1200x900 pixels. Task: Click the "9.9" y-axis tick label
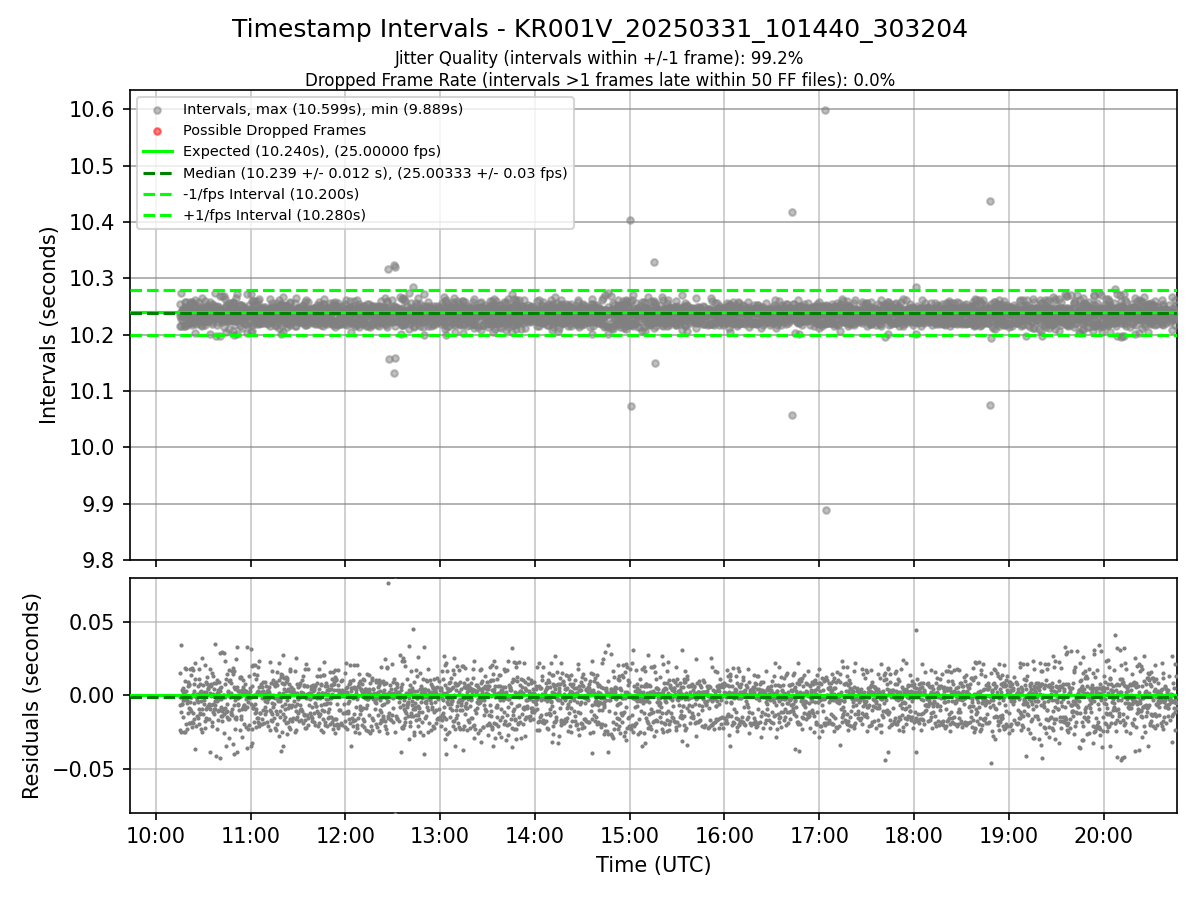pos(98,504)
